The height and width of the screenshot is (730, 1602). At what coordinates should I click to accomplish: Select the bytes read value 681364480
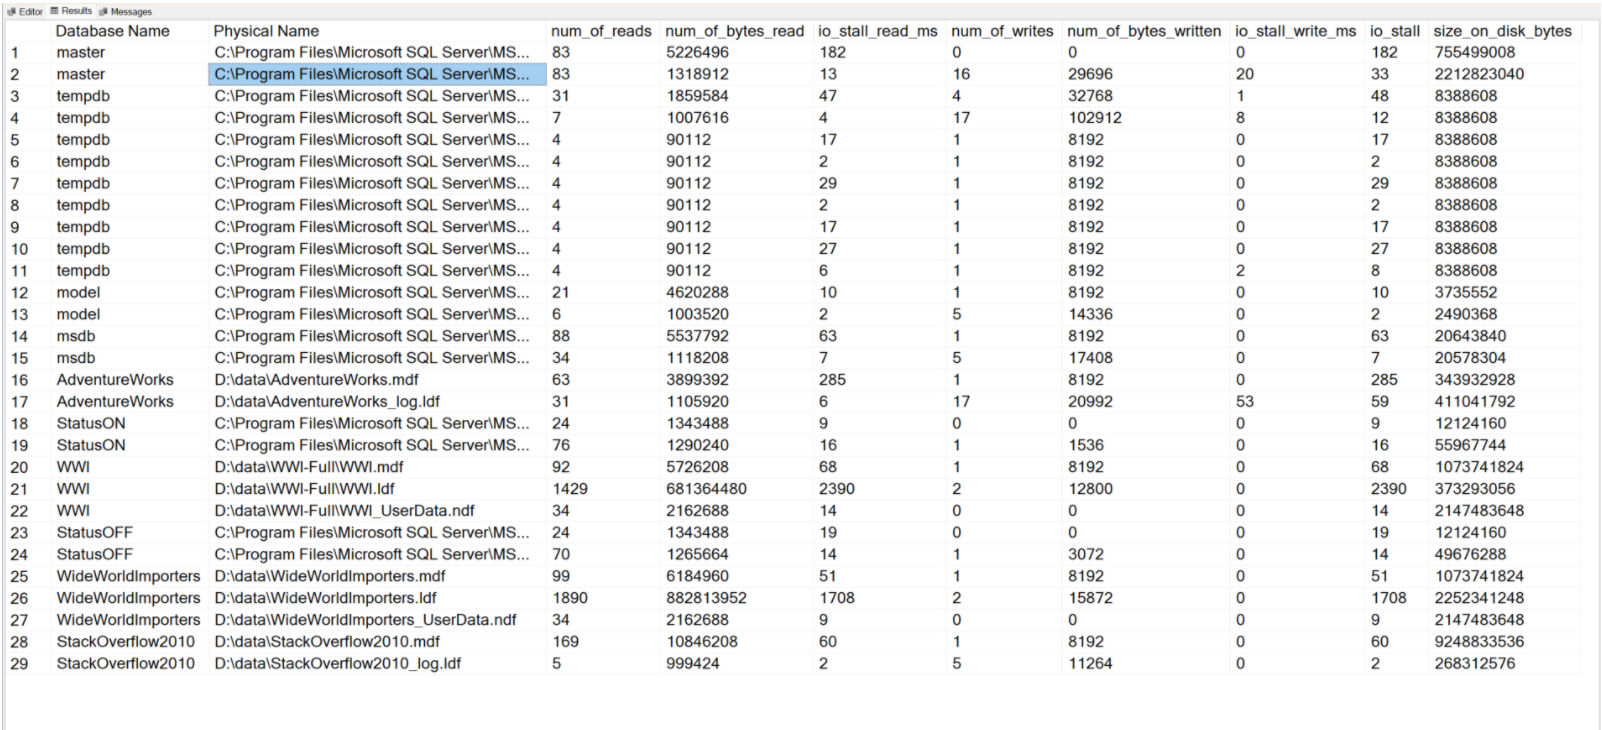(x=707, y=489)
